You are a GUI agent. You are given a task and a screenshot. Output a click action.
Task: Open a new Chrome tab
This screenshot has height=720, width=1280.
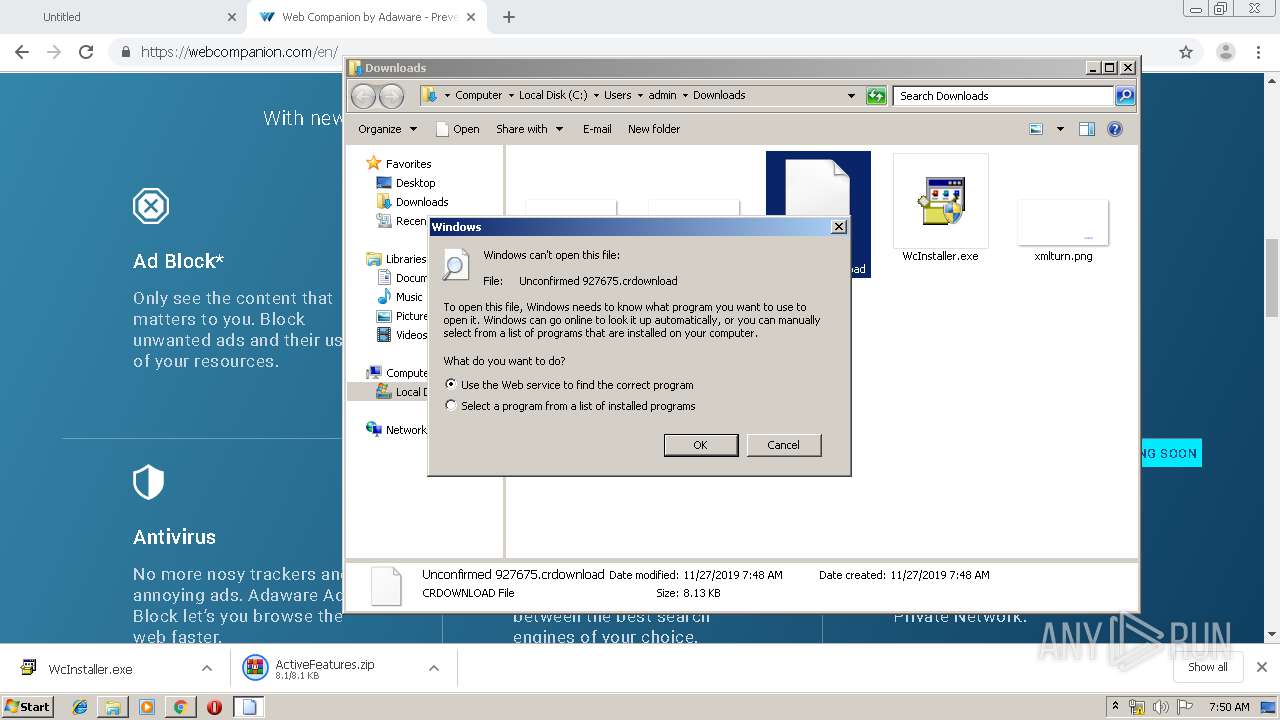(x=509, y=17)
